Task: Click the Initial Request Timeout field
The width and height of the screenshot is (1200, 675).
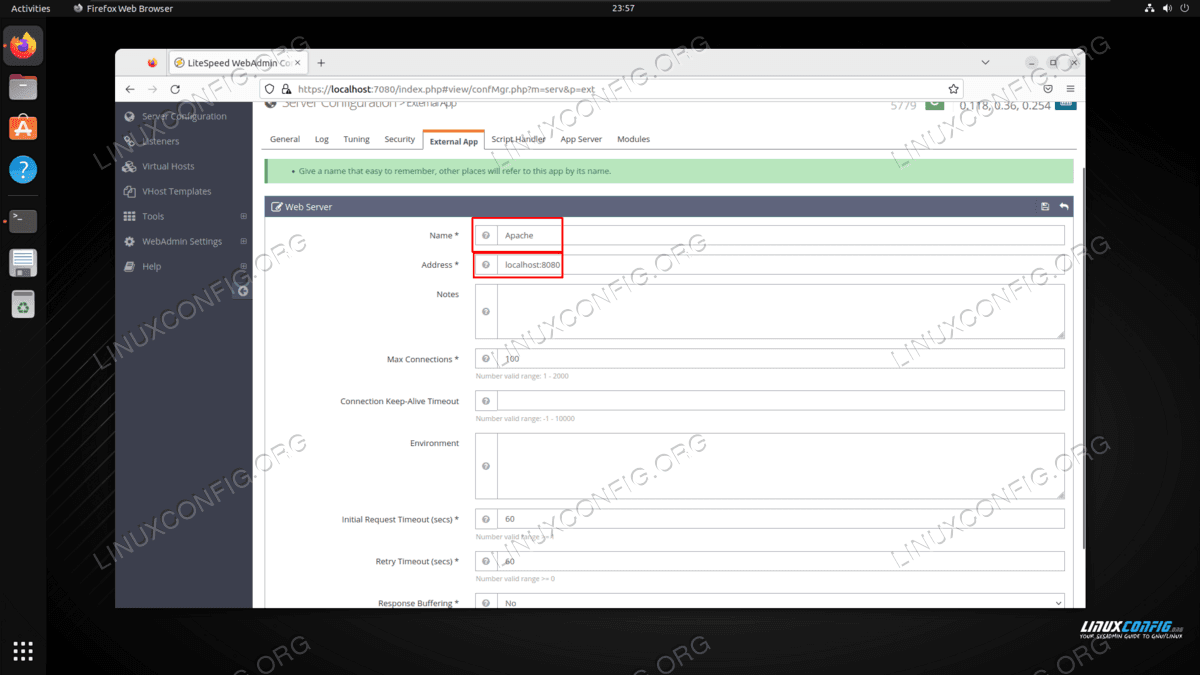Action: (781, 519)
